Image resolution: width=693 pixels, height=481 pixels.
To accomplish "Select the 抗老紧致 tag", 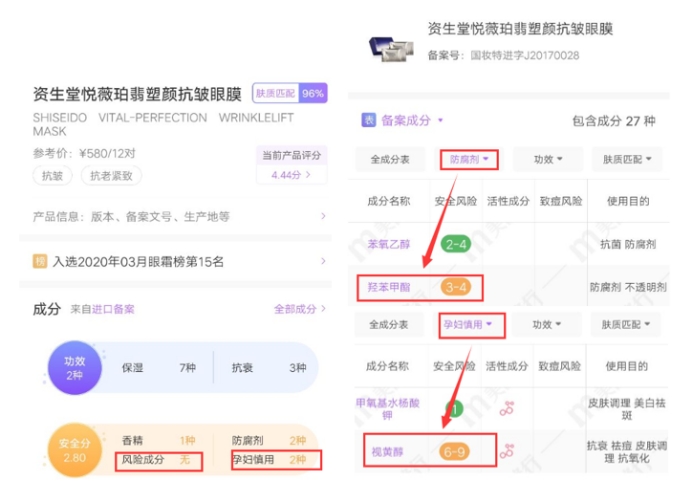I will click(111, 176).
